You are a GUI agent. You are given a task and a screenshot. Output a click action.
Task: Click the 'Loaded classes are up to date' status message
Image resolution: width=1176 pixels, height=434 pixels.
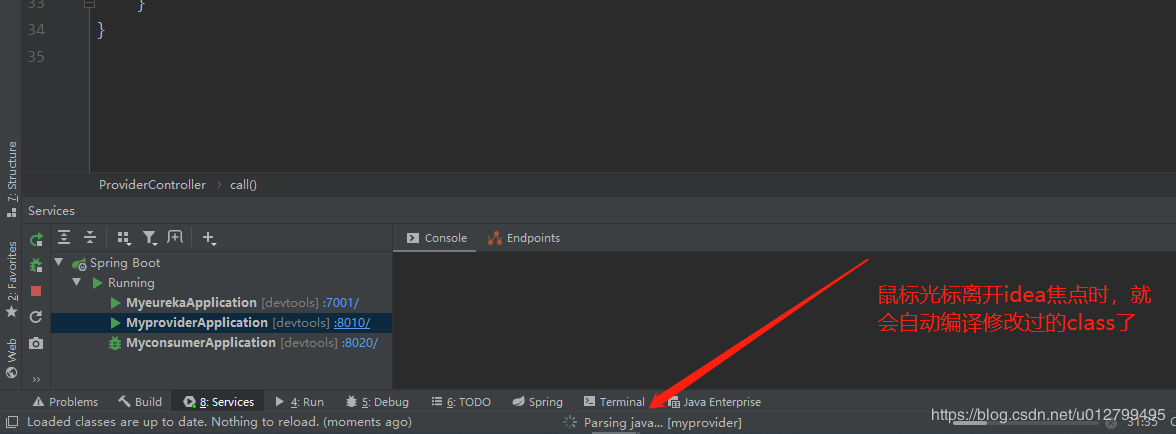tap(219, 422)
